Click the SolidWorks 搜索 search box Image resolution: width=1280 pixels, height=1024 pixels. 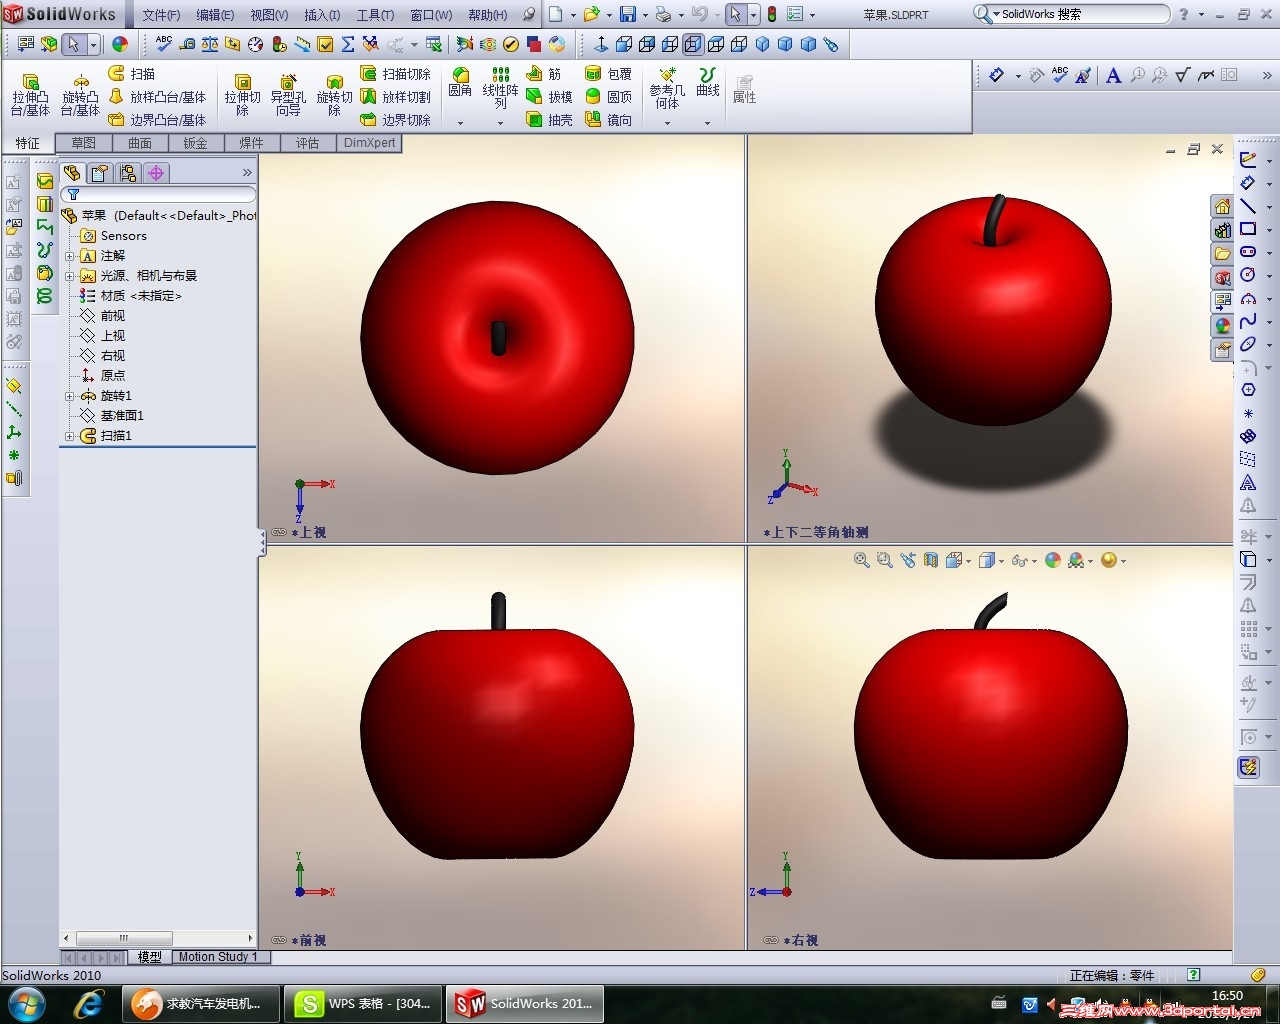point(1071,14)
